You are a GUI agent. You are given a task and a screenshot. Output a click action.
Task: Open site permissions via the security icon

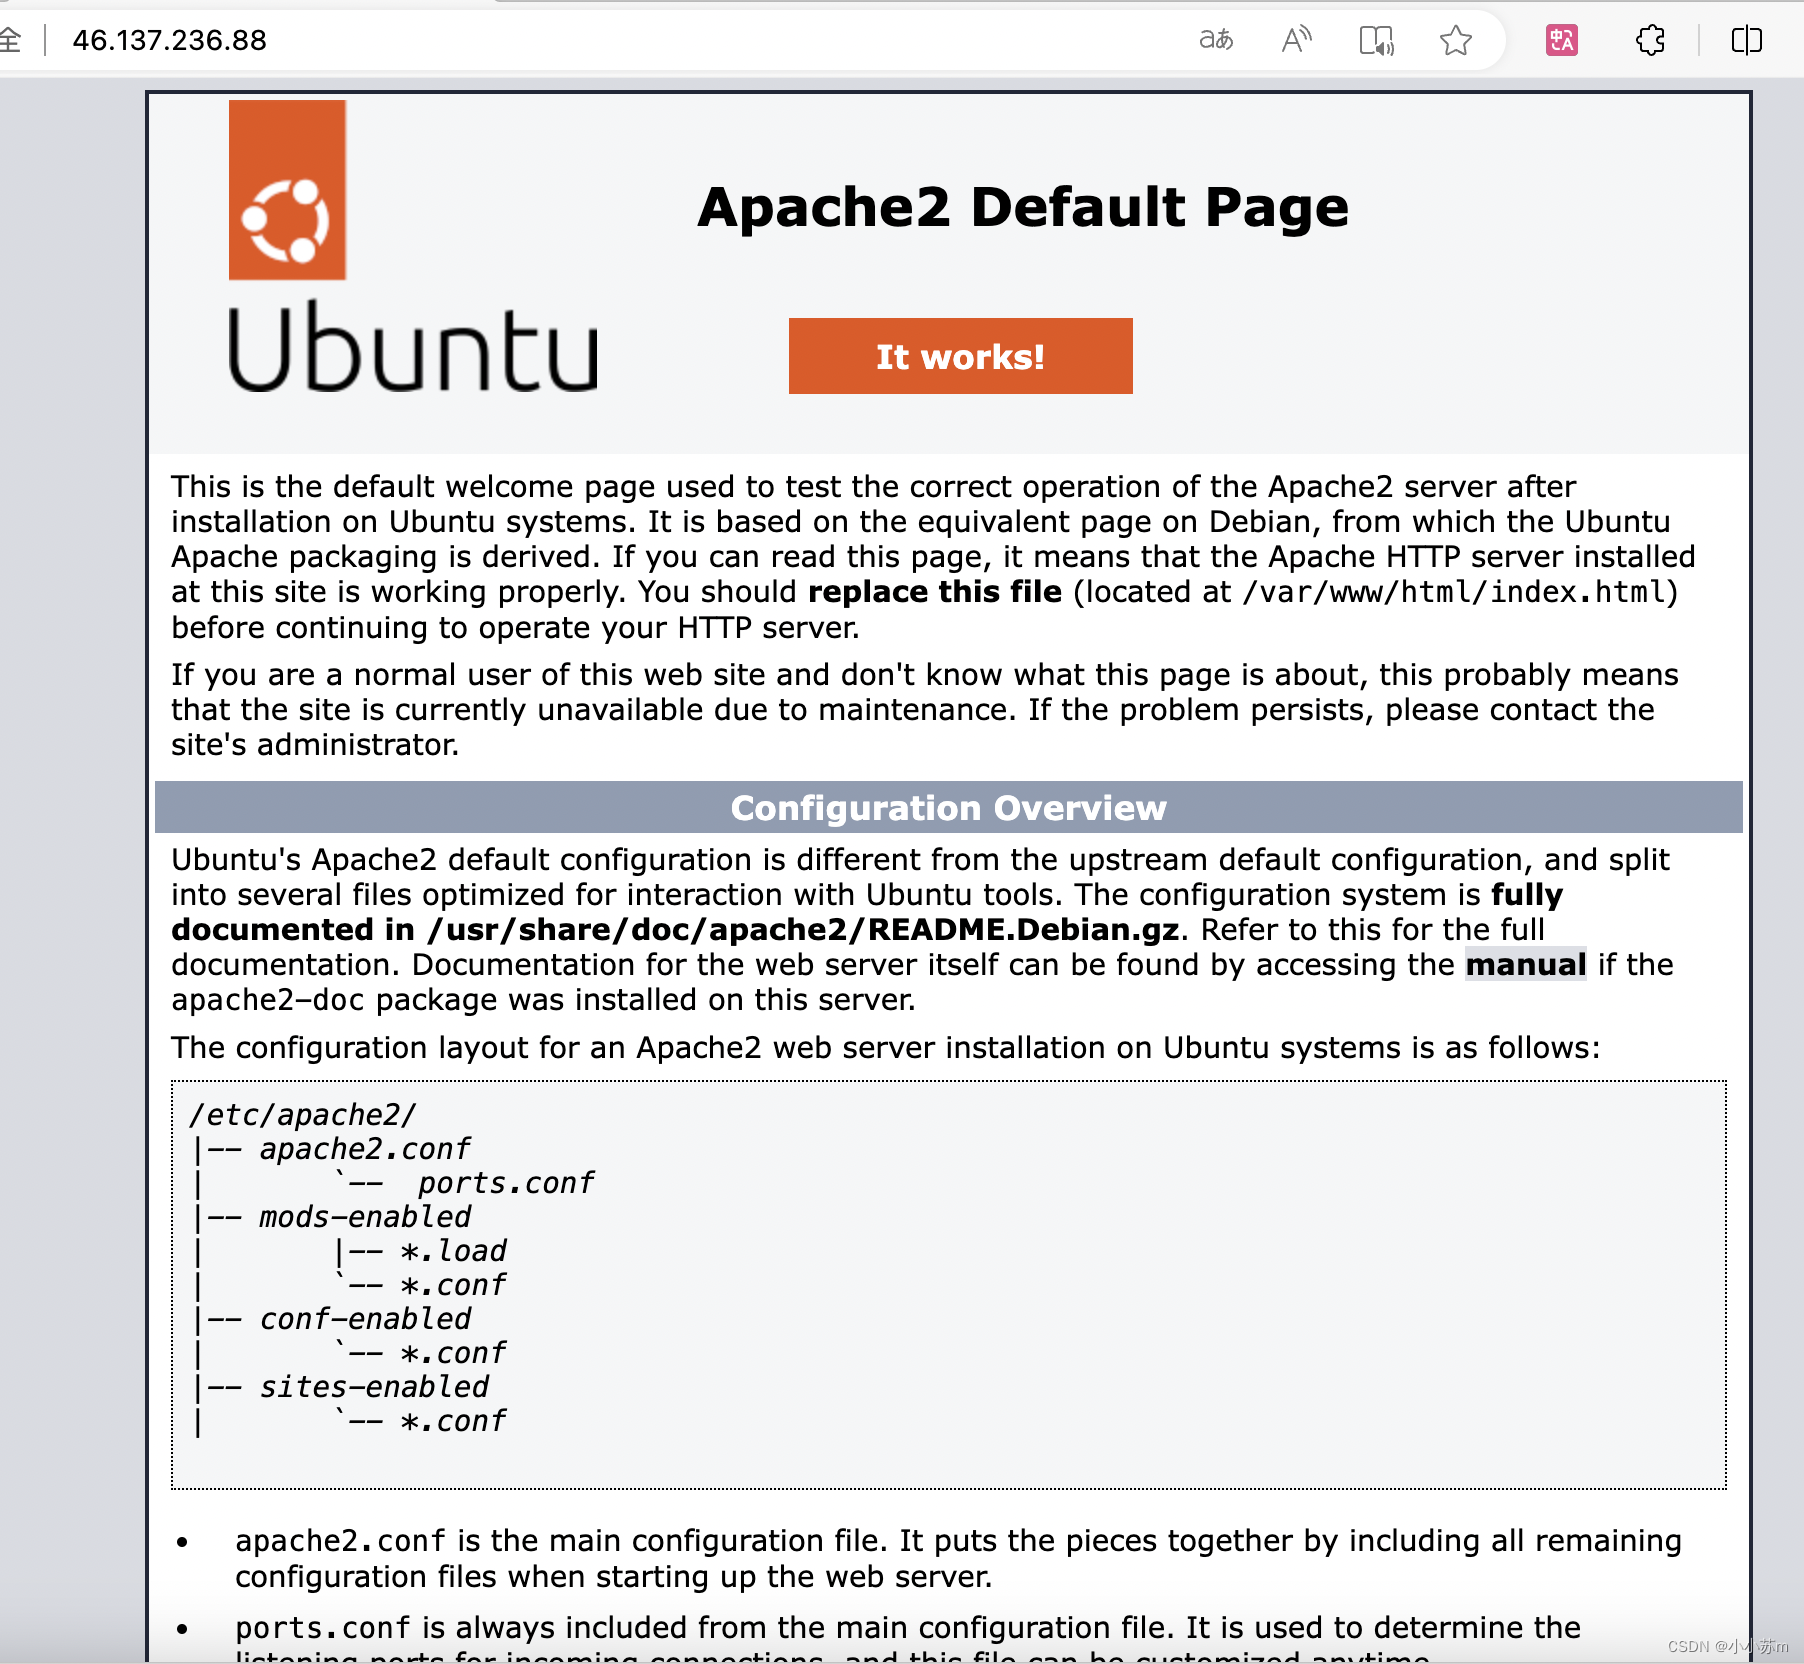click(x=11, y=40)
